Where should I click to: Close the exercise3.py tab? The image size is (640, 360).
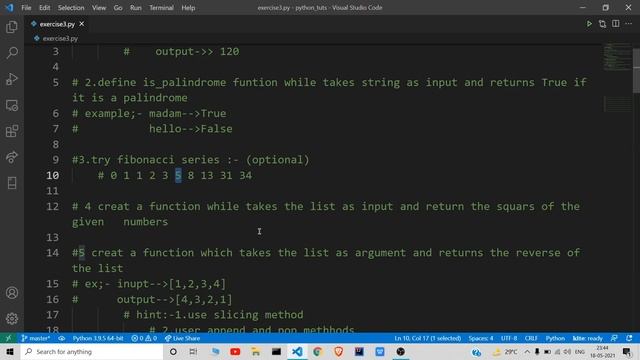click(x=82, y=24)
